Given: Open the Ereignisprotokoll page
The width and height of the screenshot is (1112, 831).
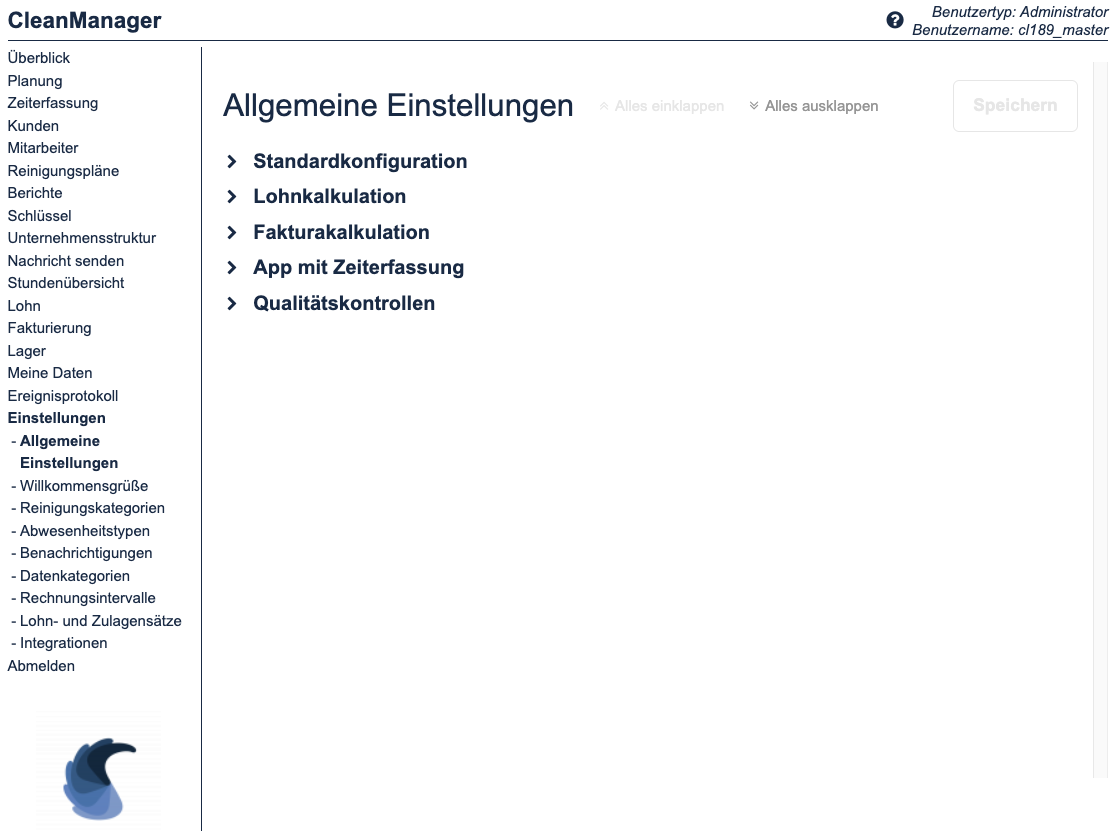Looking at the screenshot, I should click(x=62, y=395).
